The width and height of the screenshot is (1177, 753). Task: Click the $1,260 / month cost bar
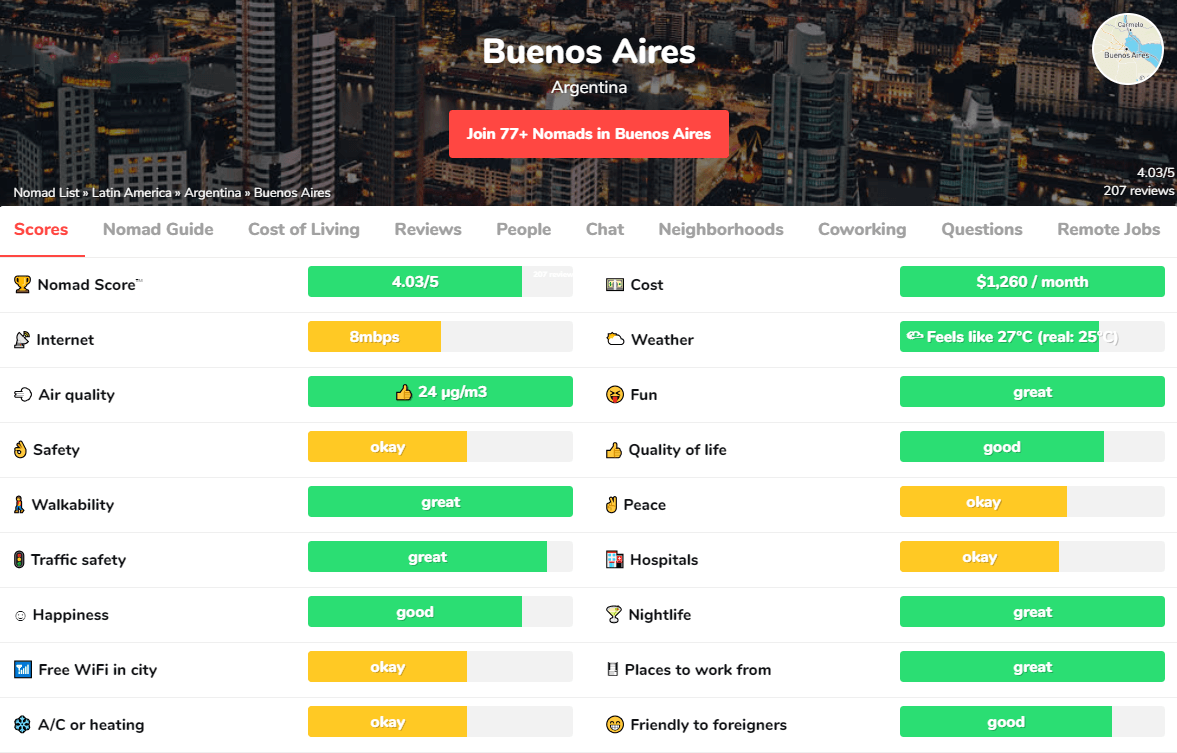pos(1032,282)
